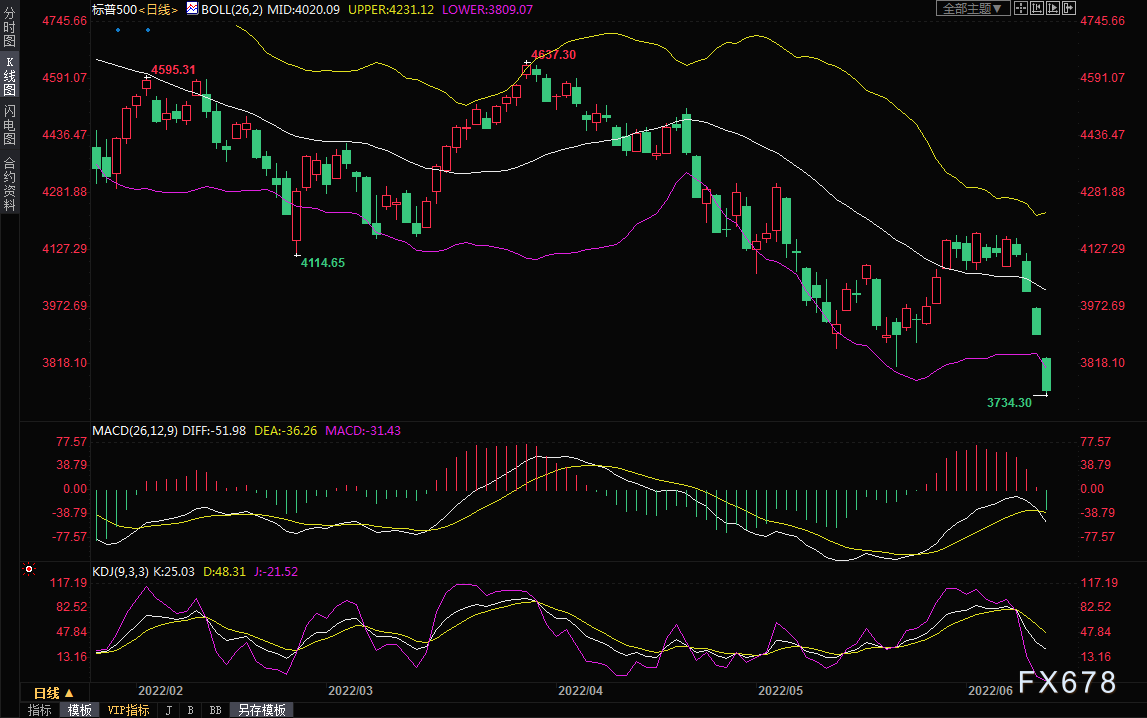
Task: Click the crosshair cursor icon in top-right toolbar
Action: point(1021,8)
